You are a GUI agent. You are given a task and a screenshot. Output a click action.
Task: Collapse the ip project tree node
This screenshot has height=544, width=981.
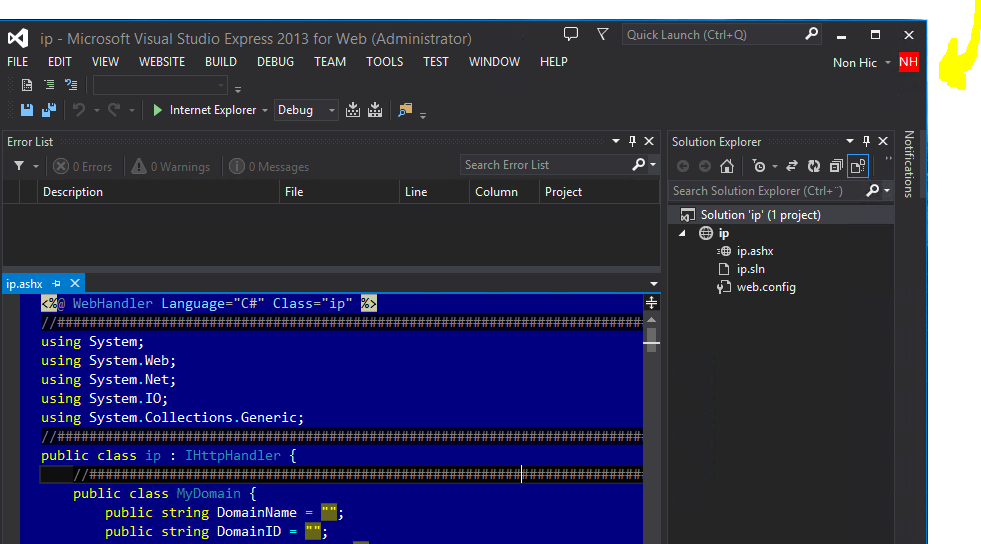tap(683, 233)
